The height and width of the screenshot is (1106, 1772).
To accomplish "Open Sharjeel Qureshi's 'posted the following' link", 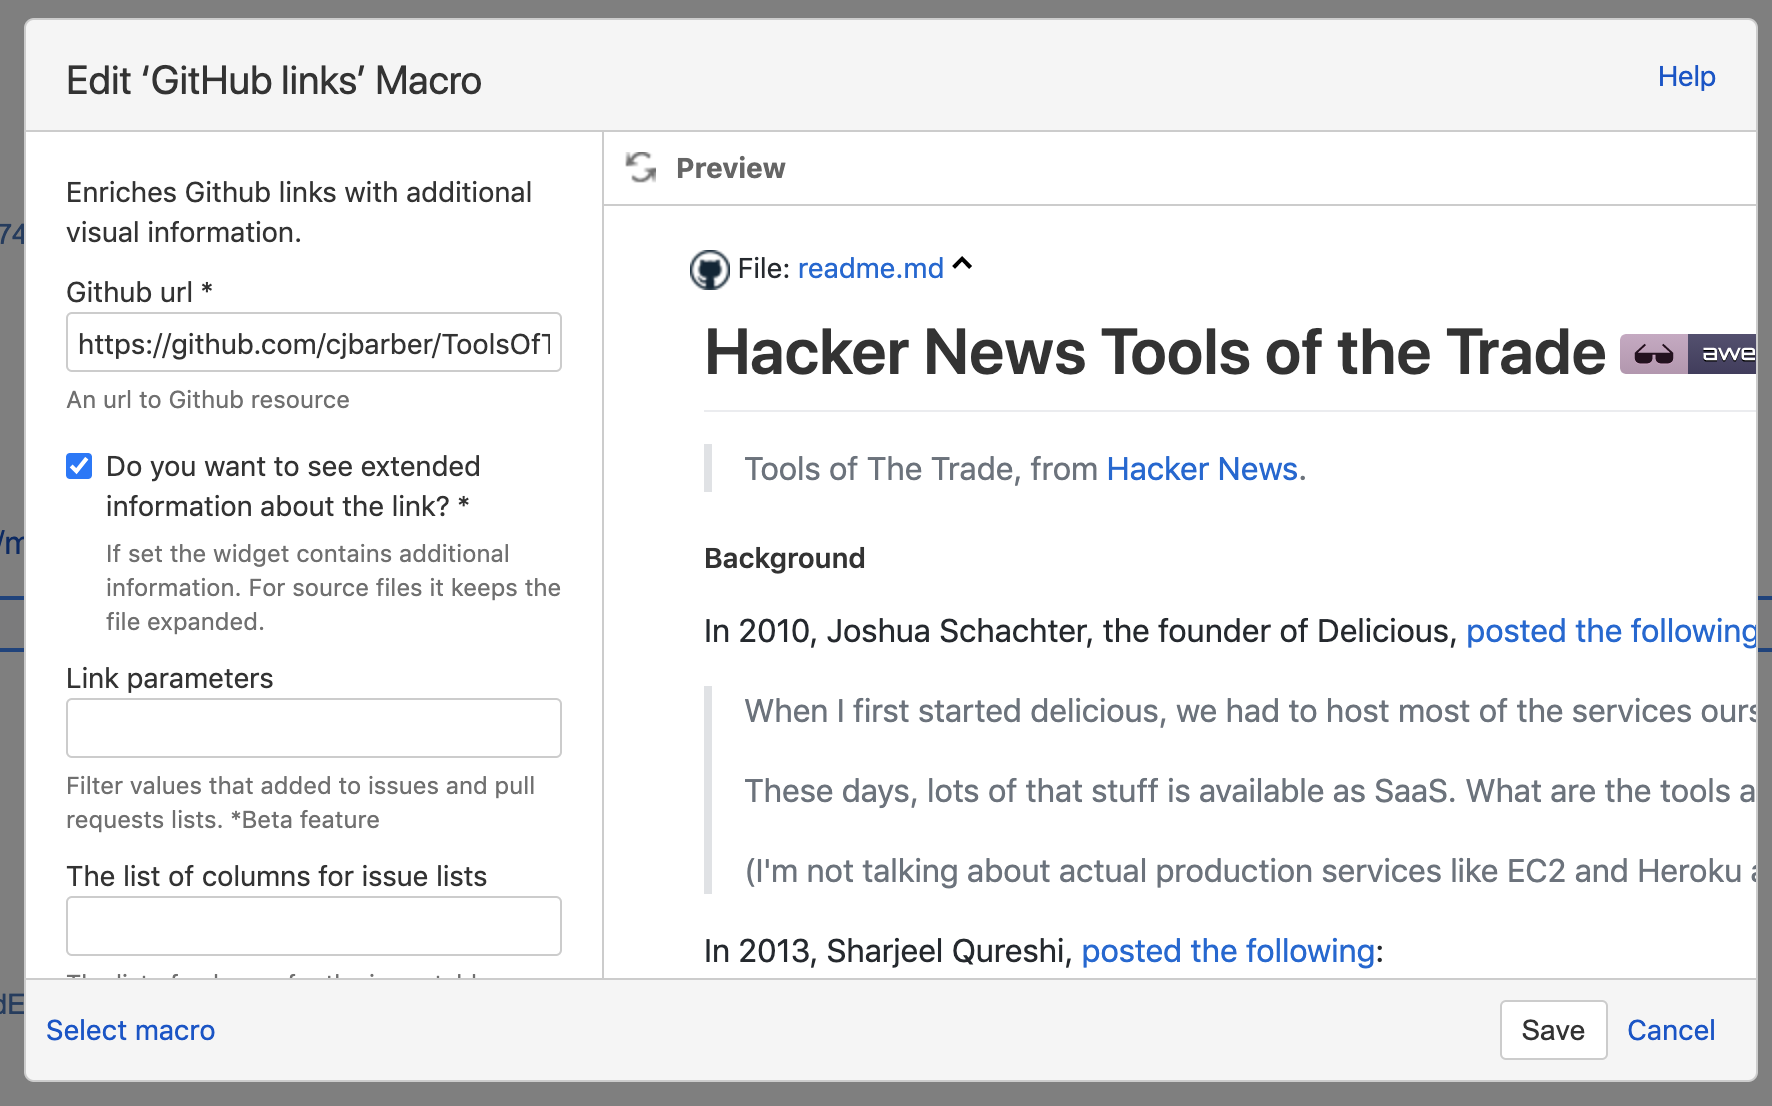I will click(x=1227, y=951).
